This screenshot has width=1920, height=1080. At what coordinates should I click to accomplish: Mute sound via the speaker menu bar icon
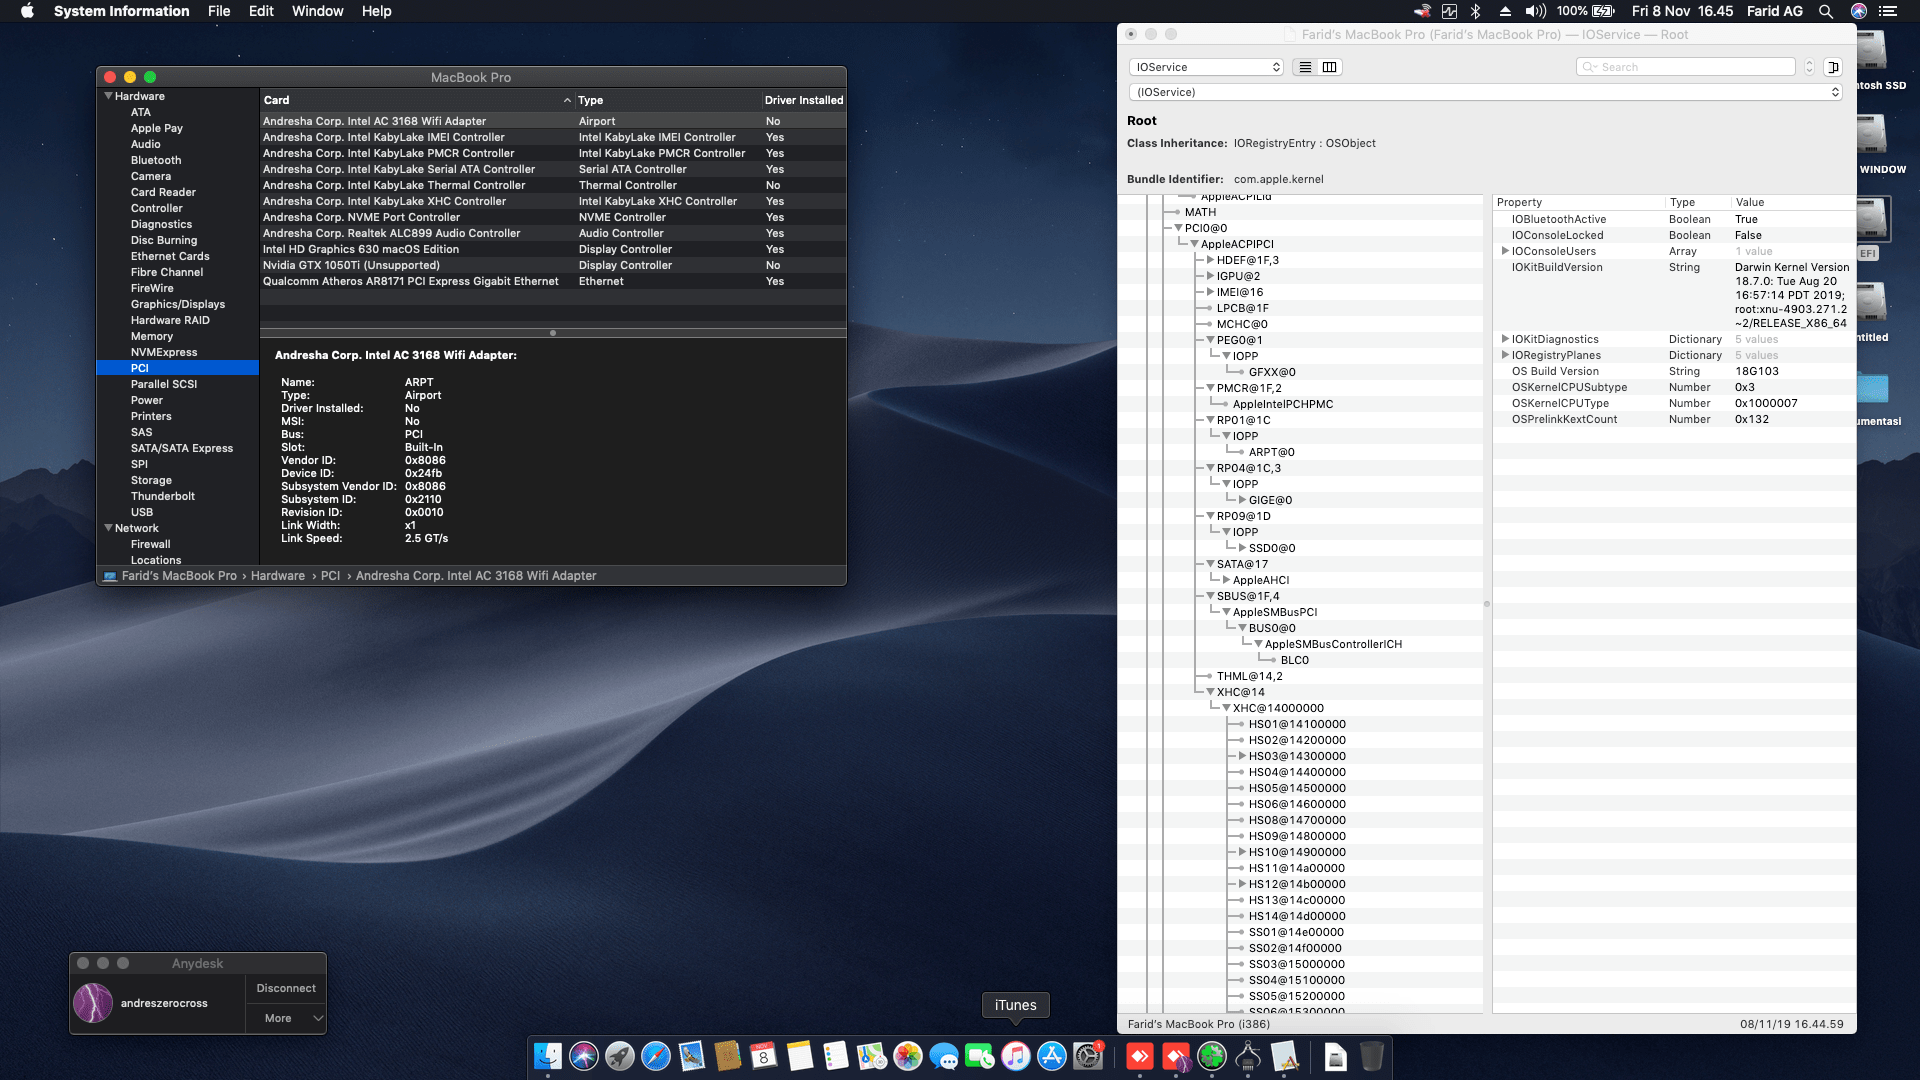(x=1535, y=11)
